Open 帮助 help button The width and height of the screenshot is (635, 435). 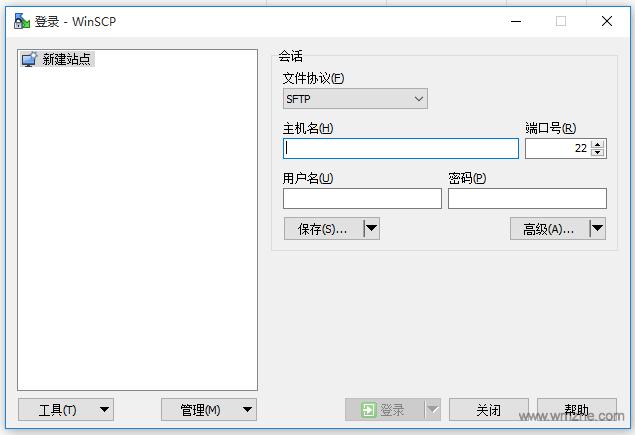coord(577,409)
